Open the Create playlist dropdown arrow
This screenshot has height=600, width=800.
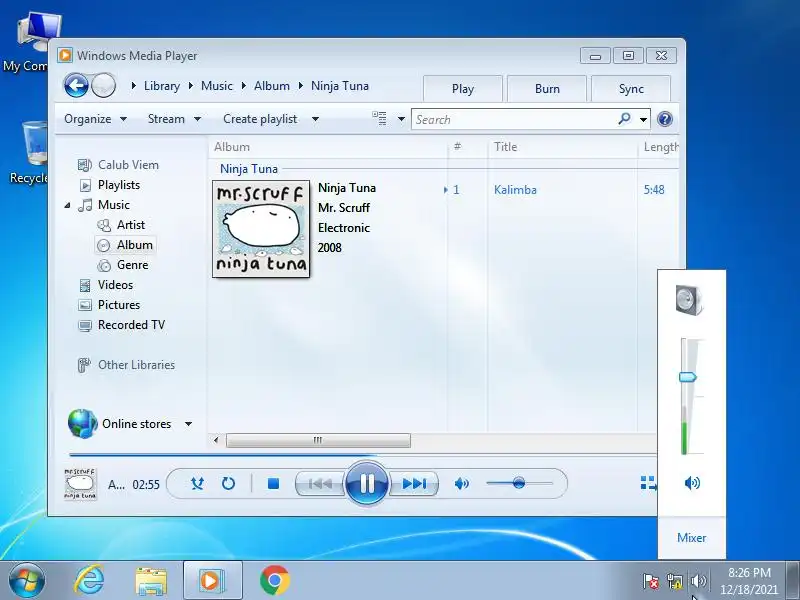click(x=315, y=119)
